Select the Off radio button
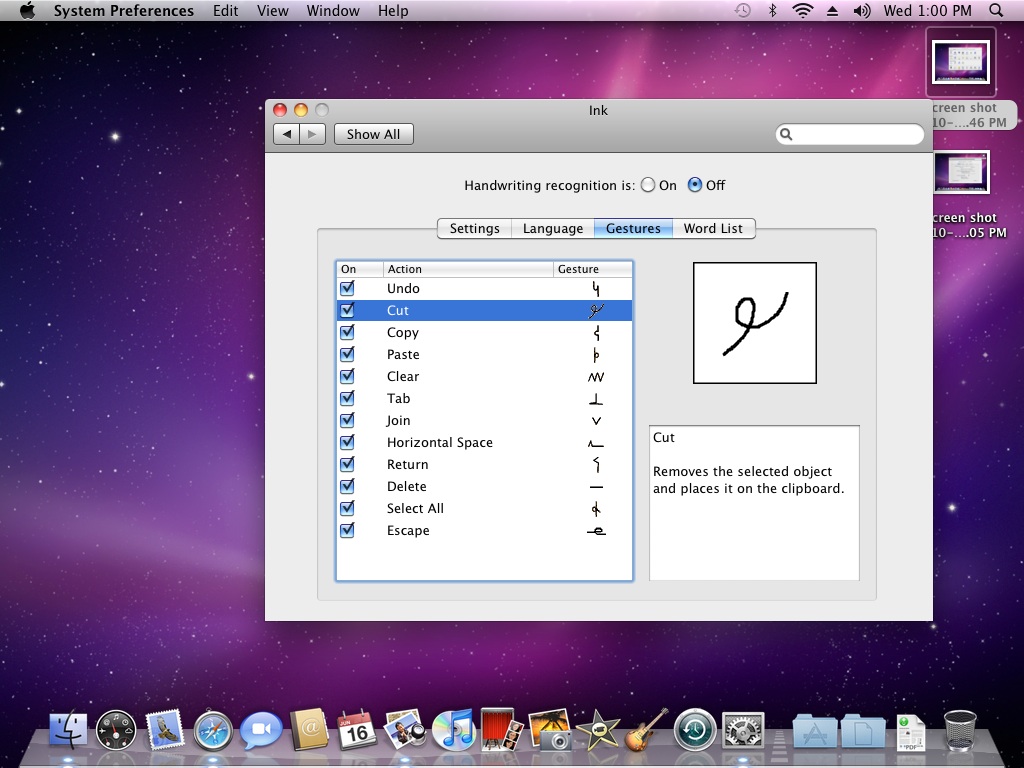 [695, 185]
